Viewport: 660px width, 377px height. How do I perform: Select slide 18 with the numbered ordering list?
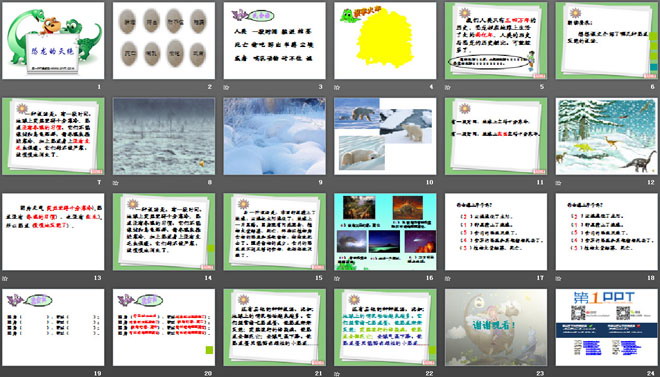(607, 232)
